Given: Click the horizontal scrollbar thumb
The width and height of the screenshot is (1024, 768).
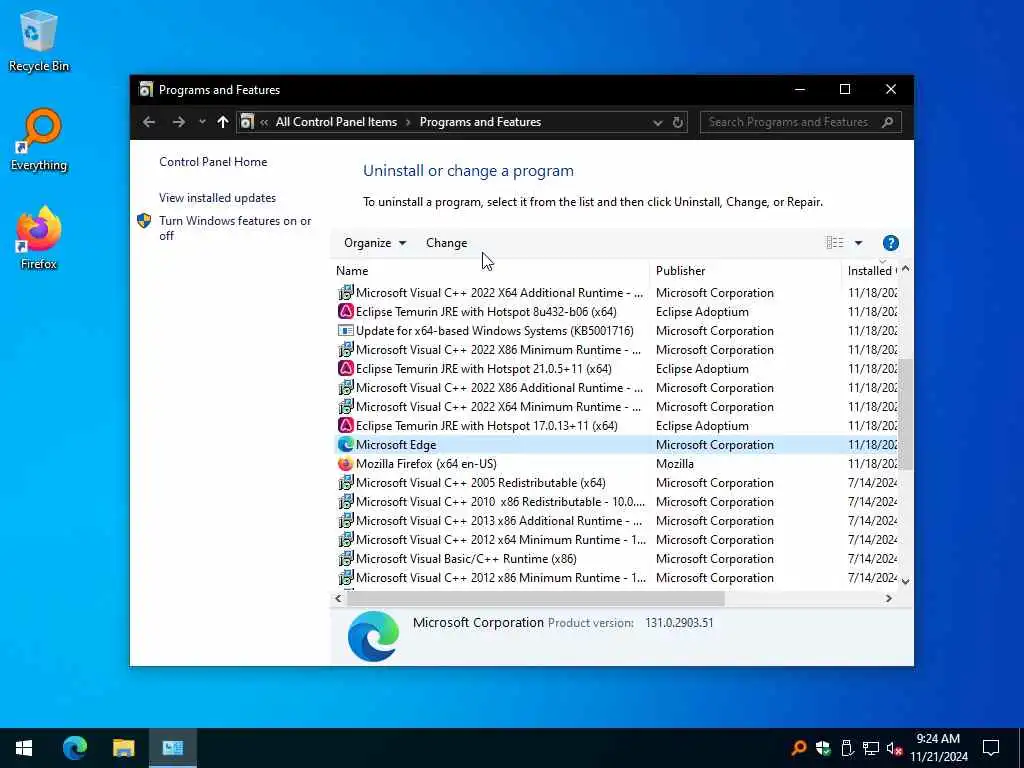Looking at the screenshot, I should [536, 598].
